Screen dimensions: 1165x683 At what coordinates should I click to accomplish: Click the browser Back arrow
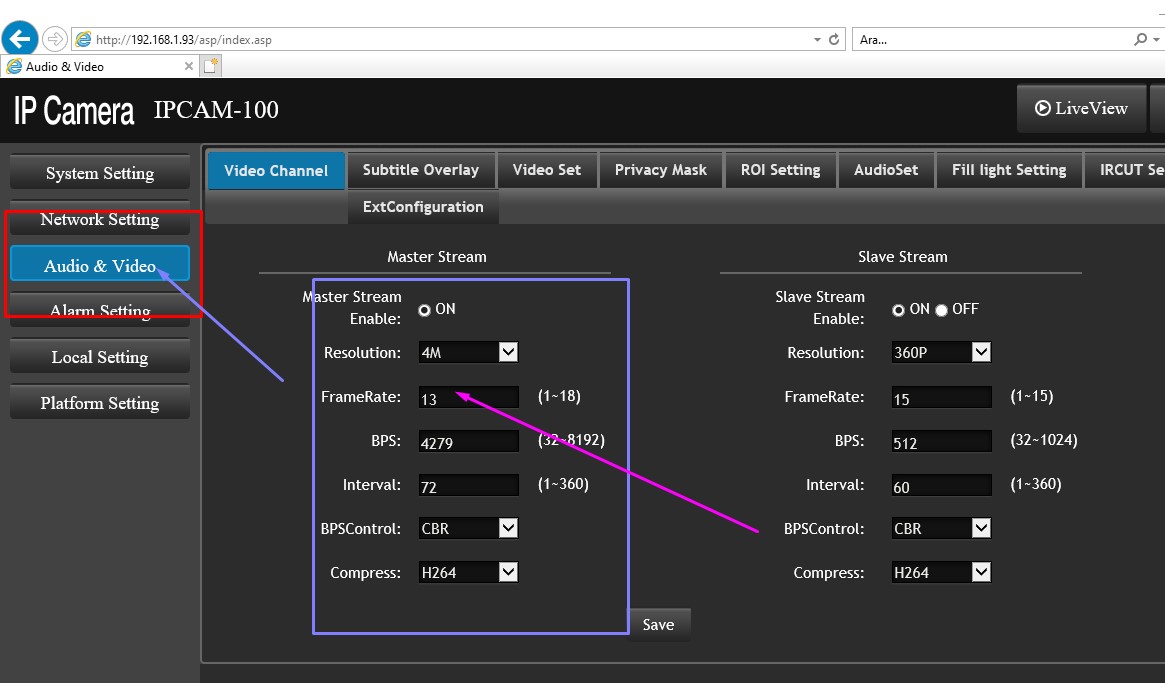(20, 38)
